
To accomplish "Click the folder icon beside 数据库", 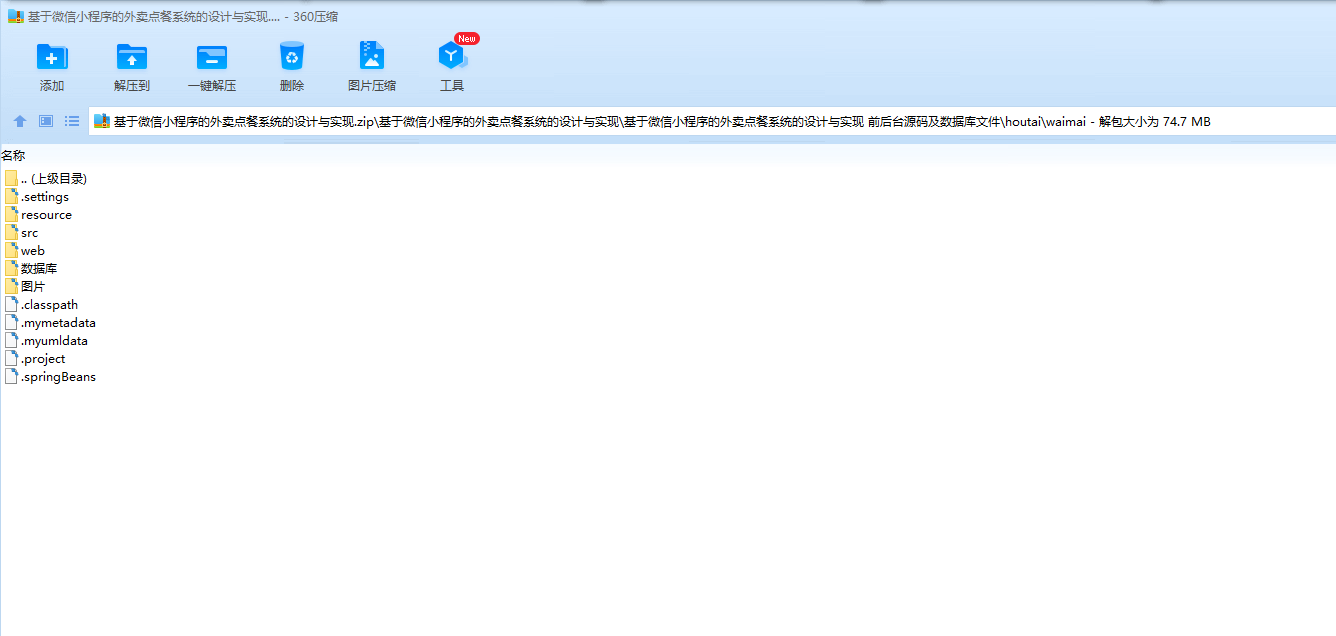I will tap(12, 268).
